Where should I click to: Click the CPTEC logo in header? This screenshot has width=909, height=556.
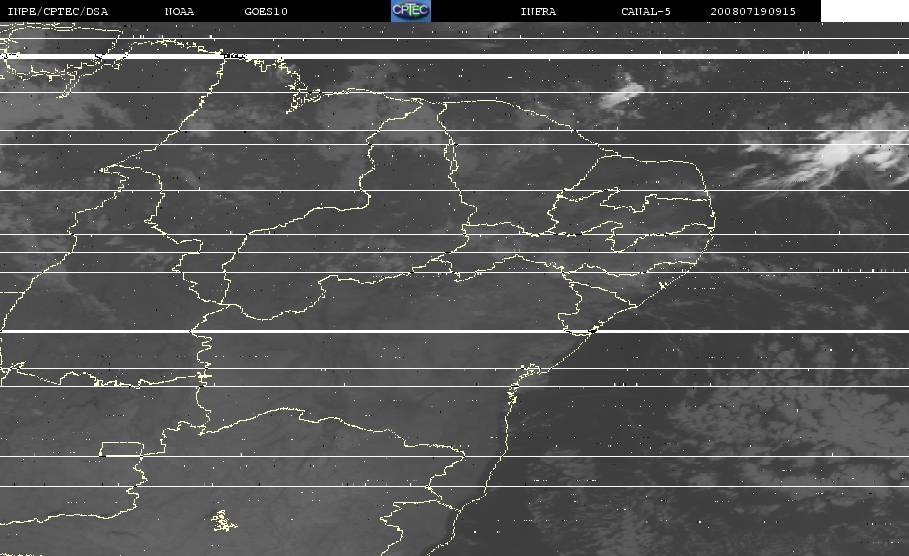click(x=410, y=11)
